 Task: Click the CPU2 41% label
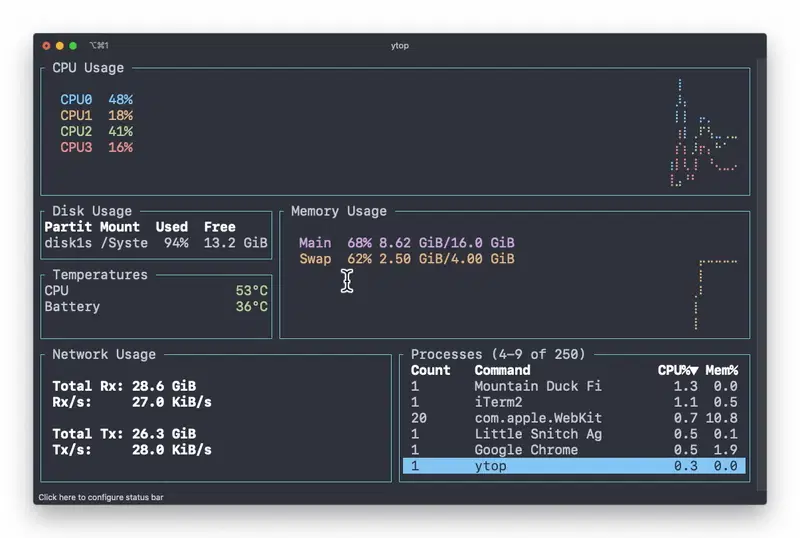[96, 131]
